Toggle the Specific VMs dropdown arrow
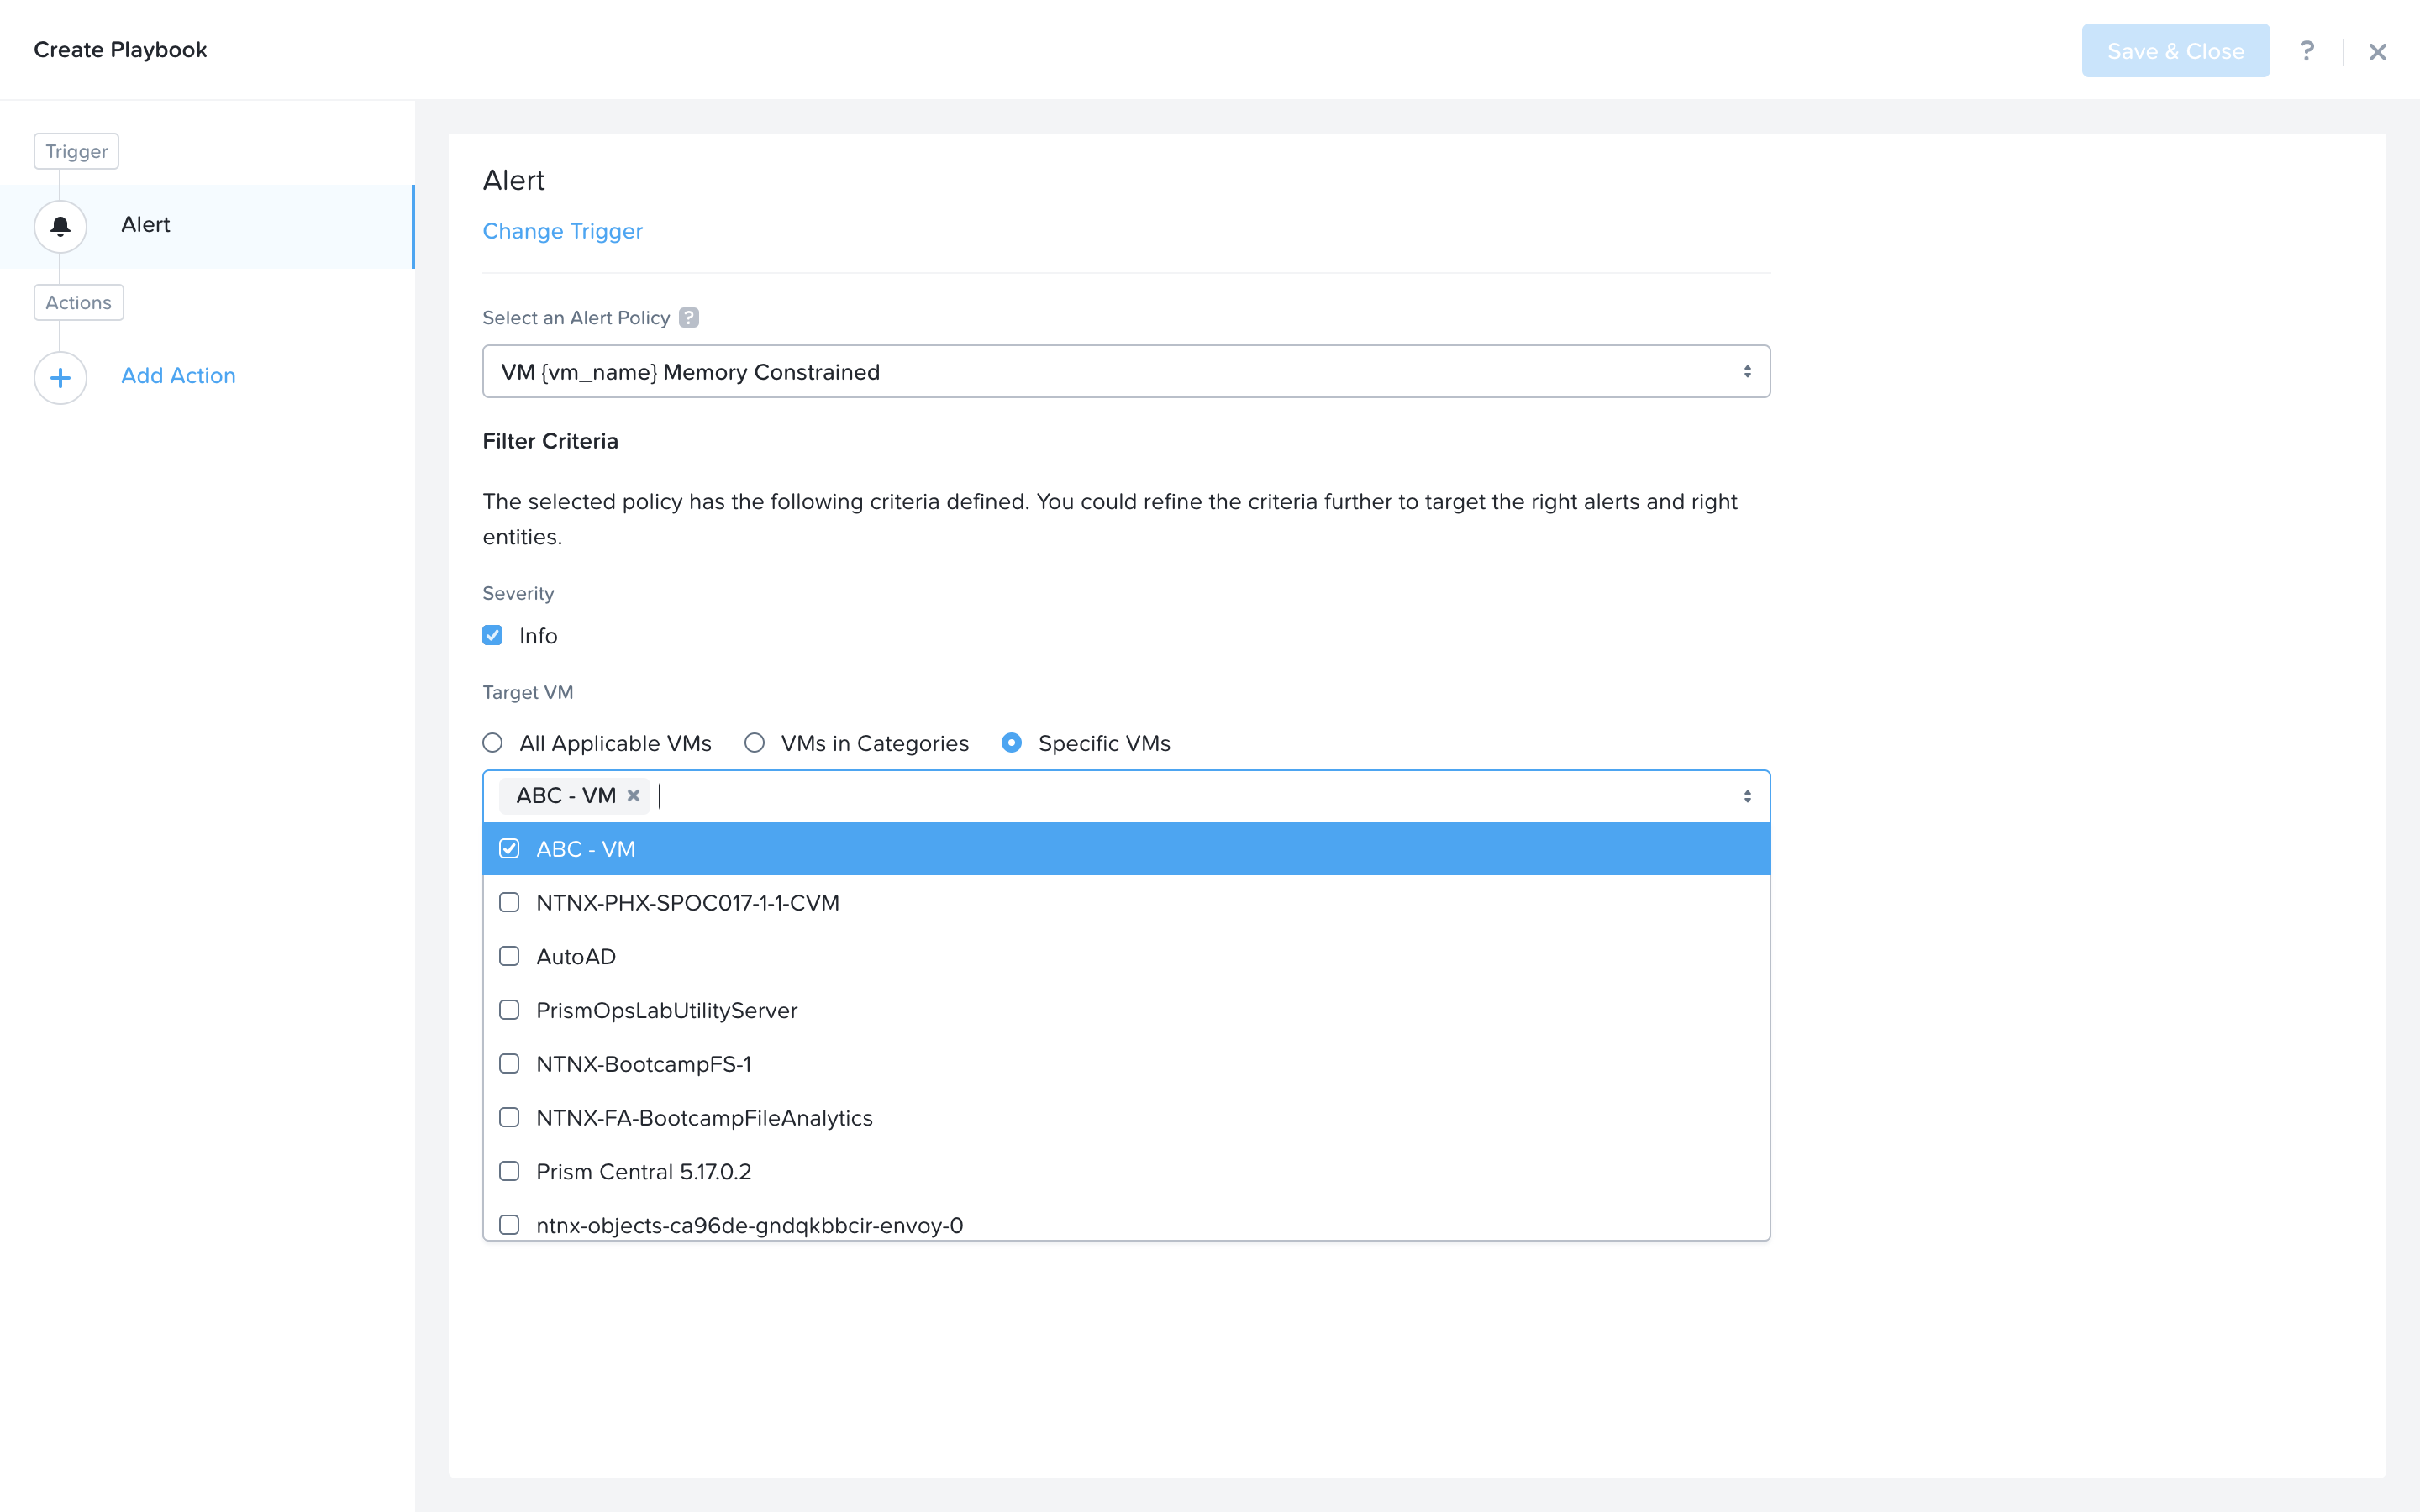This screenshot has width=2420, height=1512. [1747, 796]
